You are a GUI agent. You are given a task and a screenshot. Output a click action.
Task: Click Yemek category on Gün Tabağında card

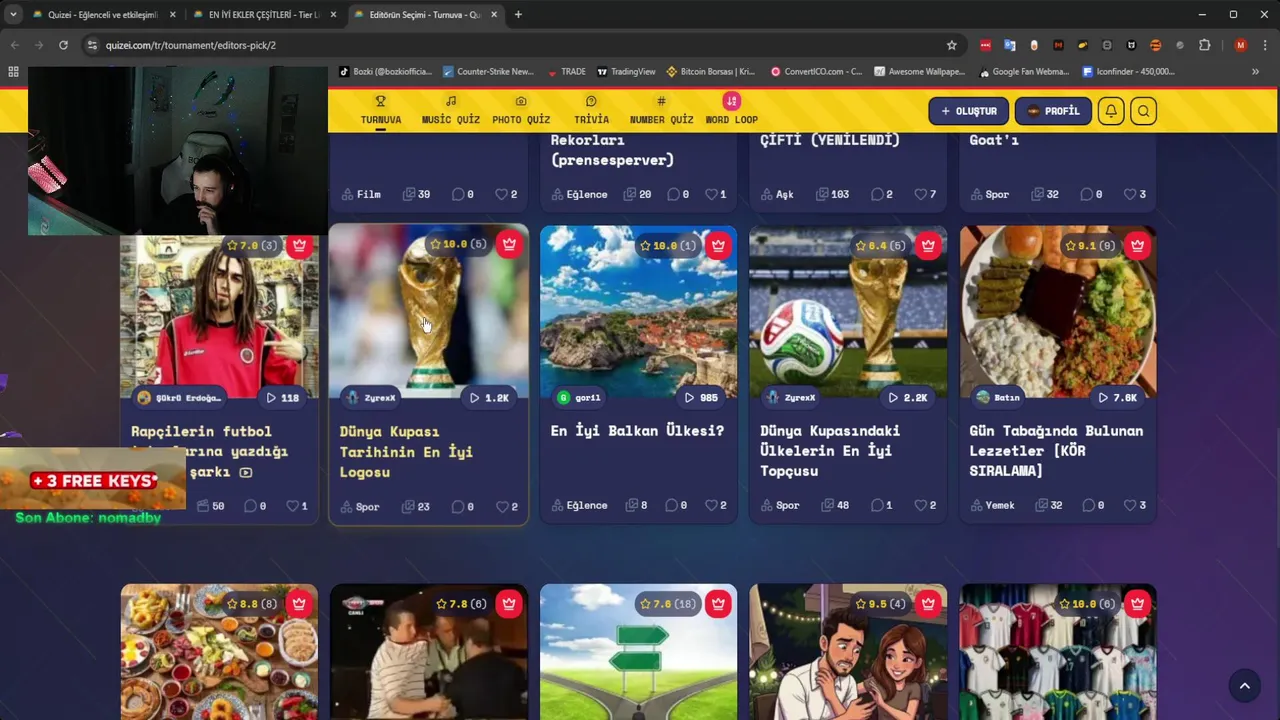click(992, 505)
